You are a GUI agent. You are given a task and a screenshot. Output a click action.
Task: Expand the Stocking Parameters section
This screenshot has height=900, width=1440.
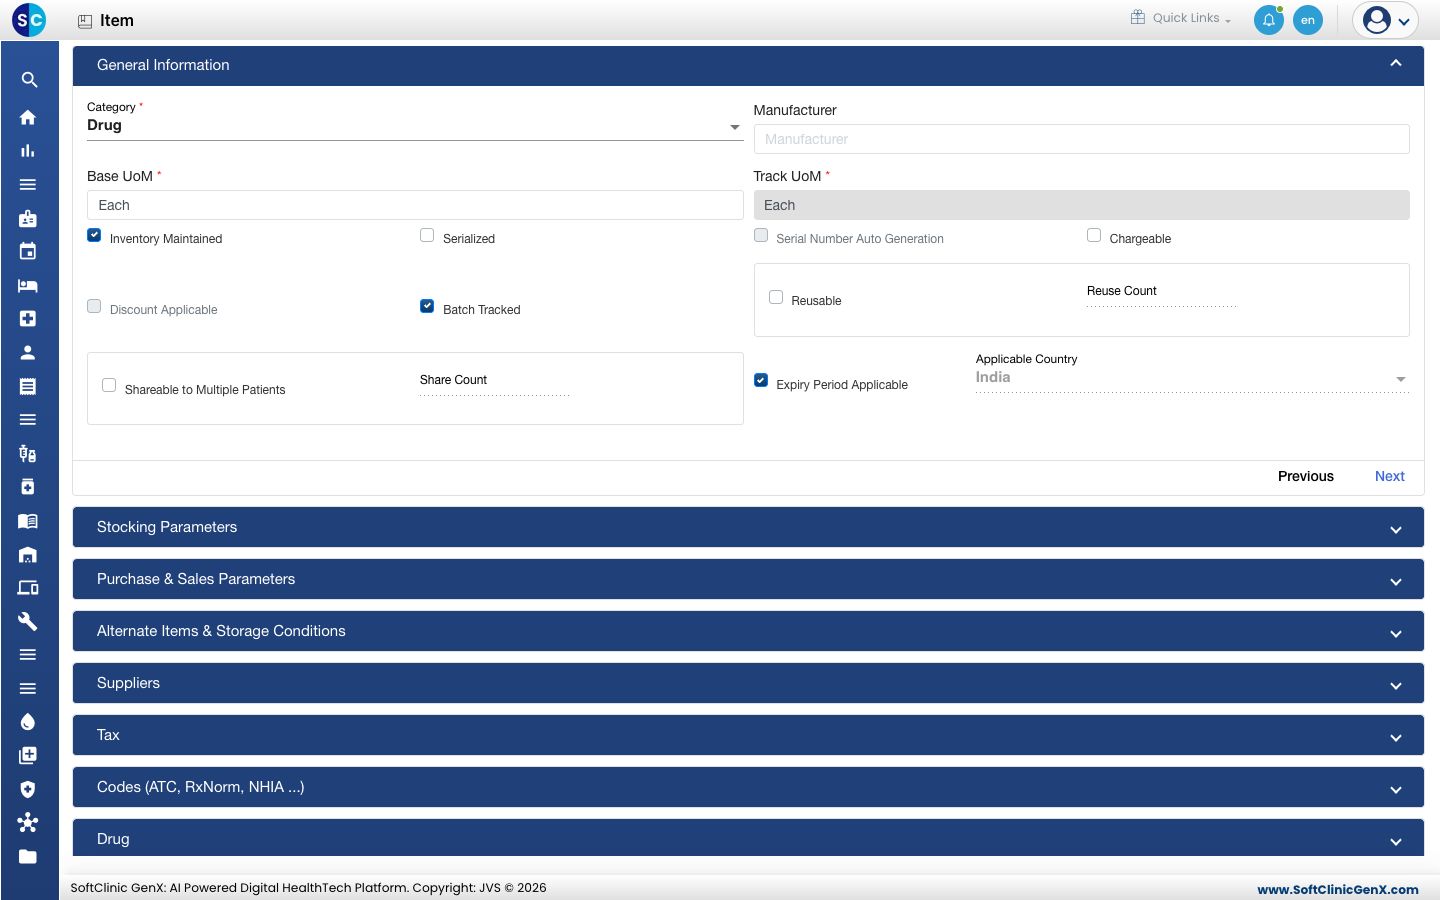(x=748, y=527)
